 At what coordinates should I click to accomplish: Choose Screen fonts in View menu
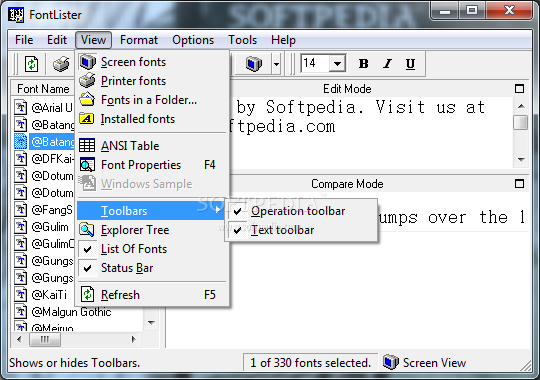pos(153,62)
